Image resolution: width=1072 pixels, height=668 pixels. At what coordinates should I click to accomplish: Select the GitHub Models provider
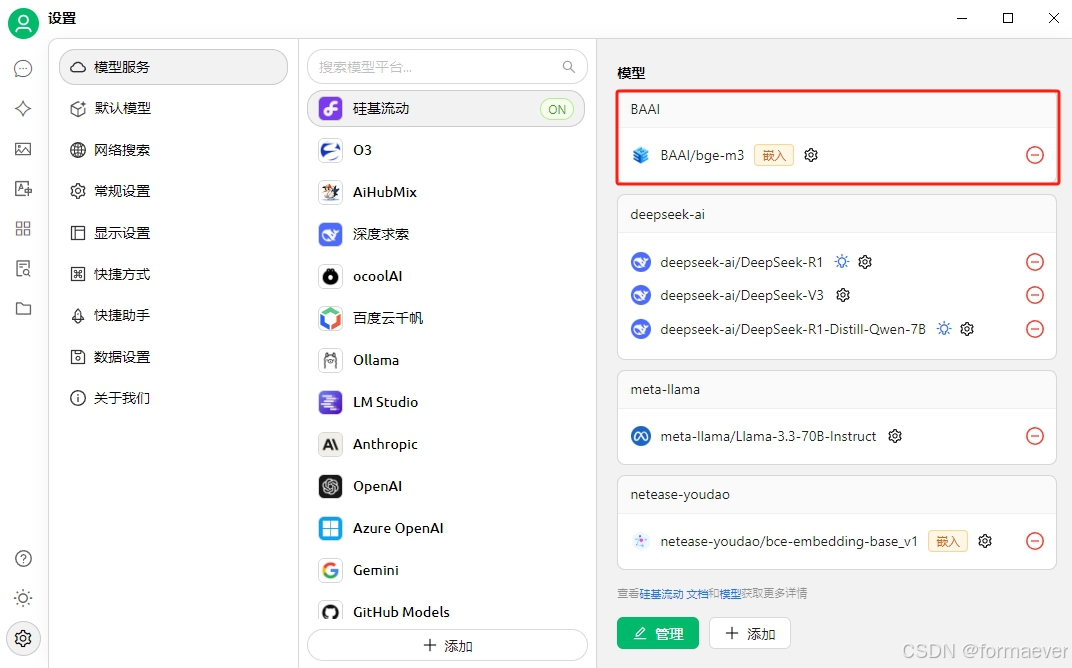[x=447, y=611]
